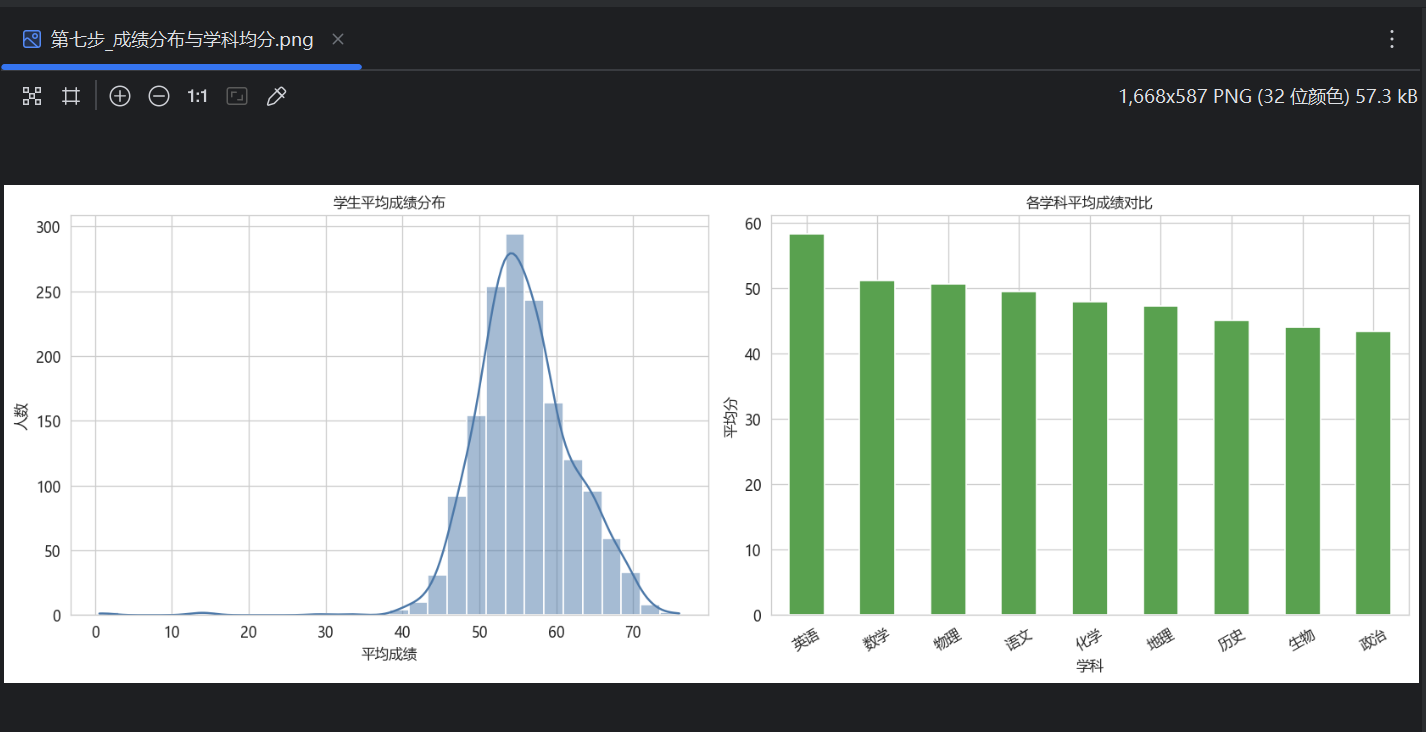Click the tallest histogram bar
This screenshot has height=732, width=1426.
coord(515,425)
